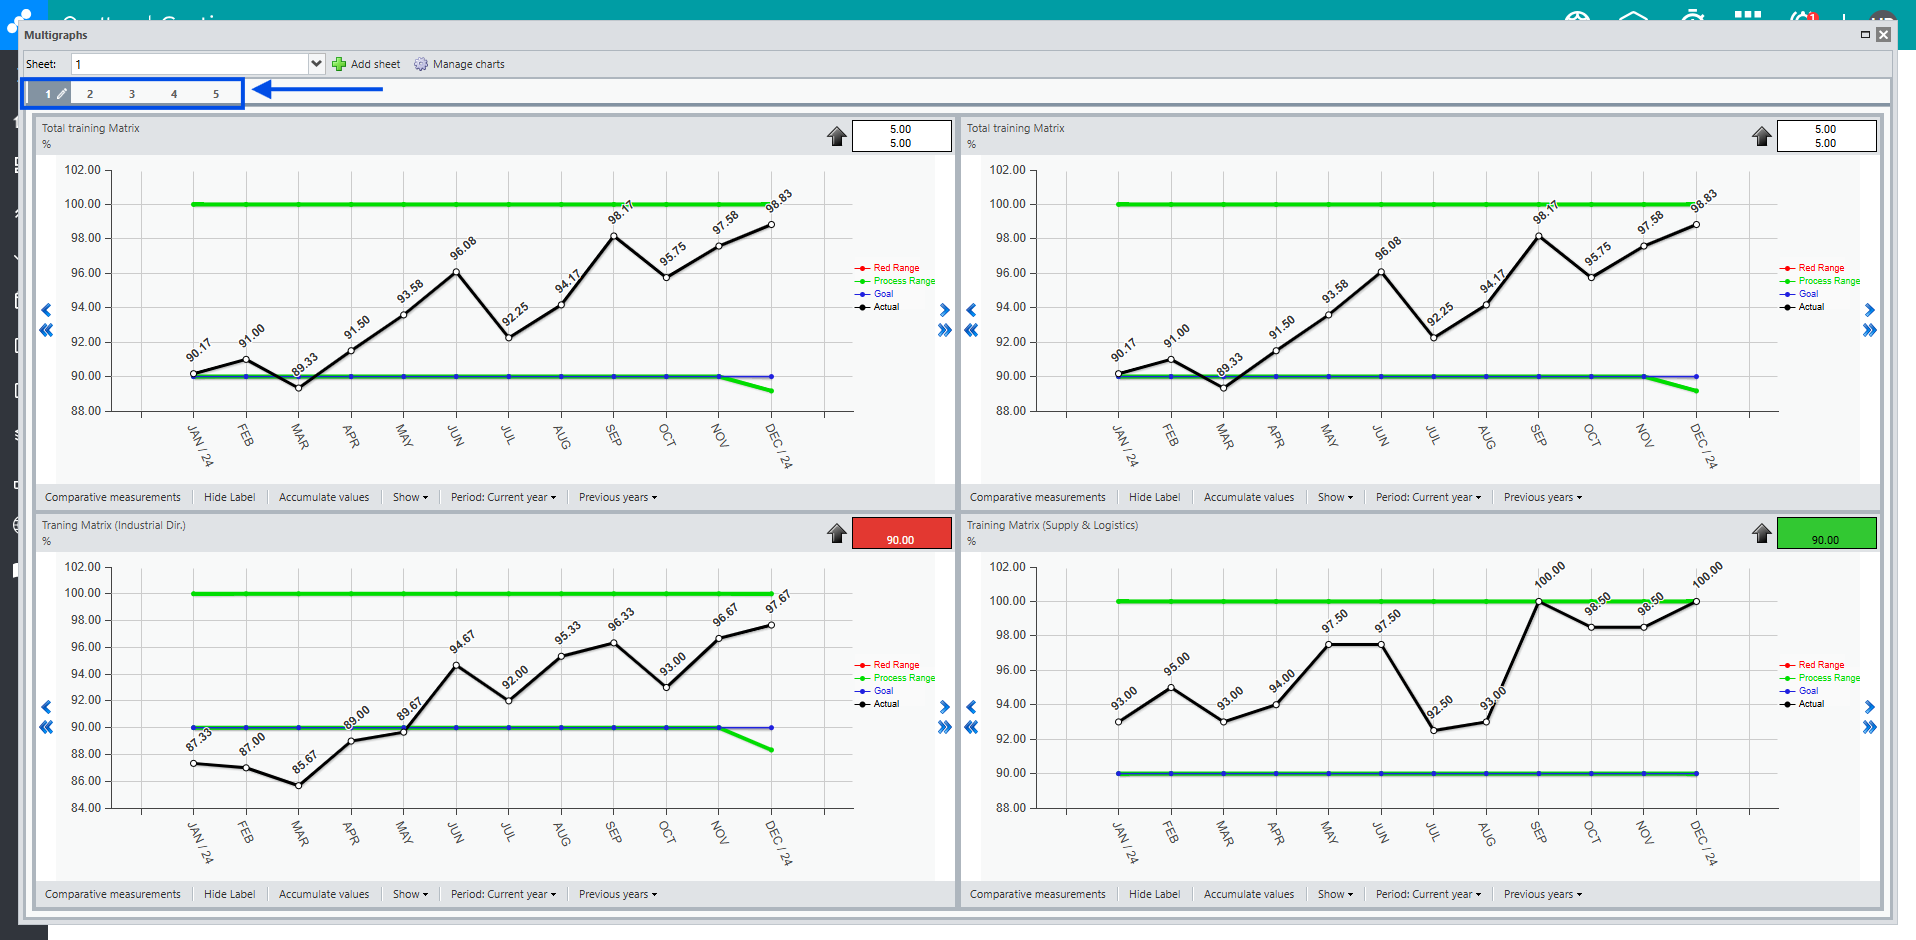Toggle Hide Label on top-left chart

tap(229, 497)
